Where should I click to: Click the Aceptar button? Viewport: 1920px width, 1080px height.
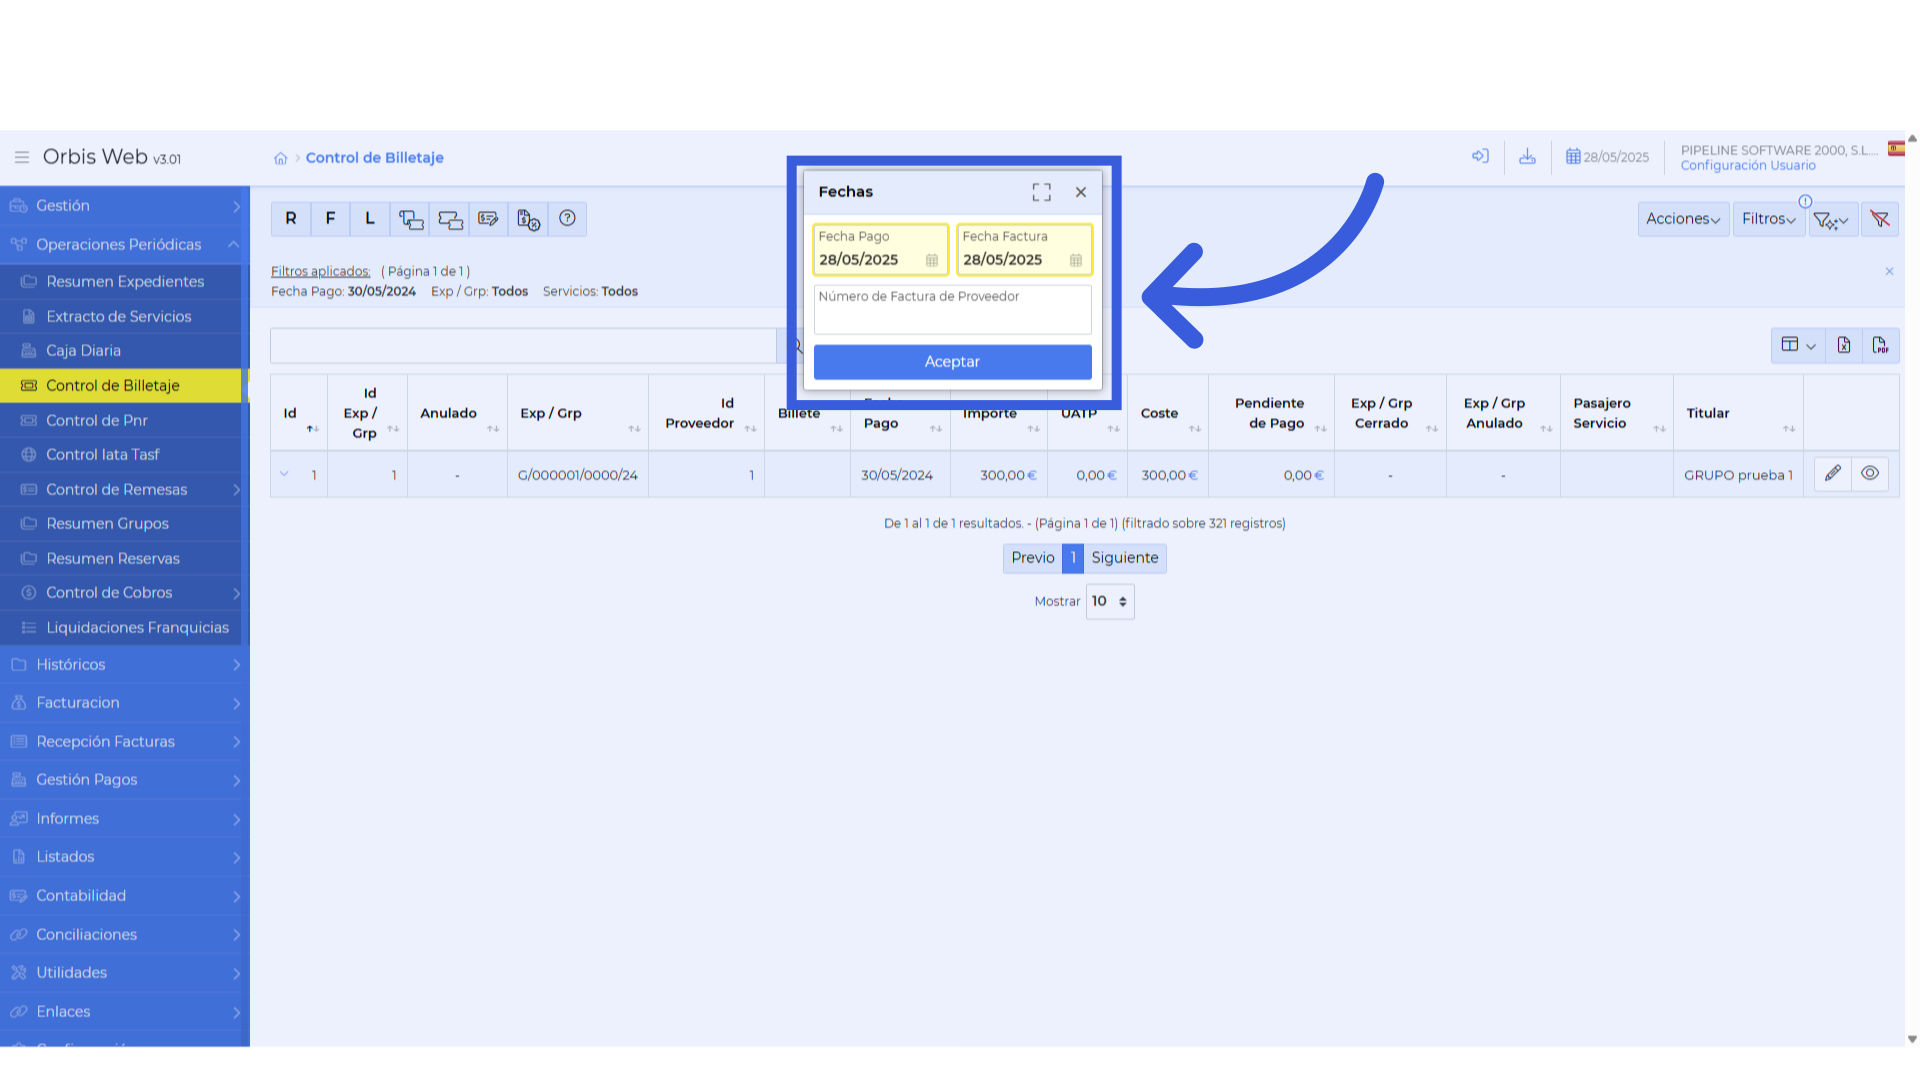952,362
